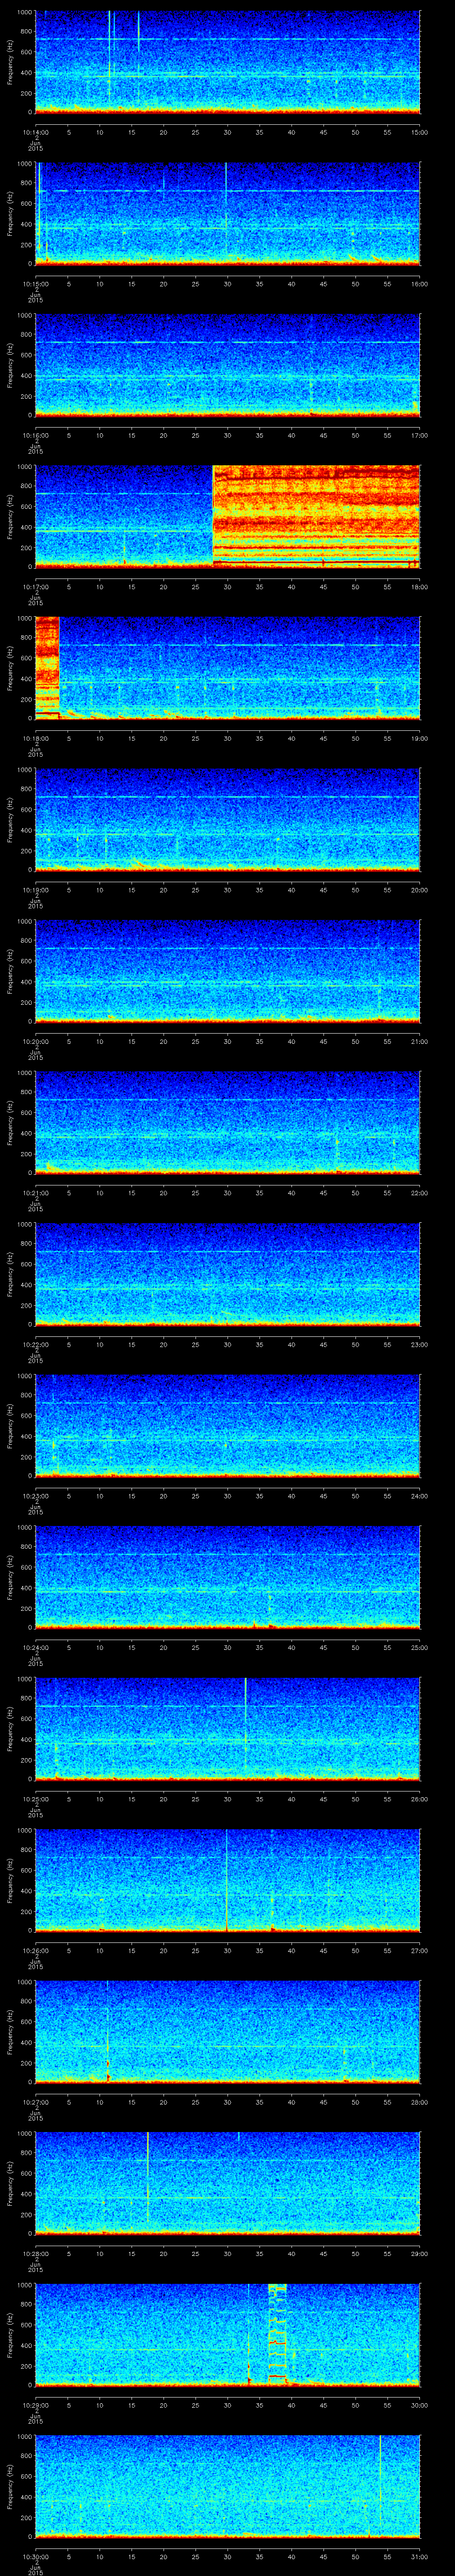Select the loud broadband noise burst in 10:17 spectrogram

tap(316, 516)
